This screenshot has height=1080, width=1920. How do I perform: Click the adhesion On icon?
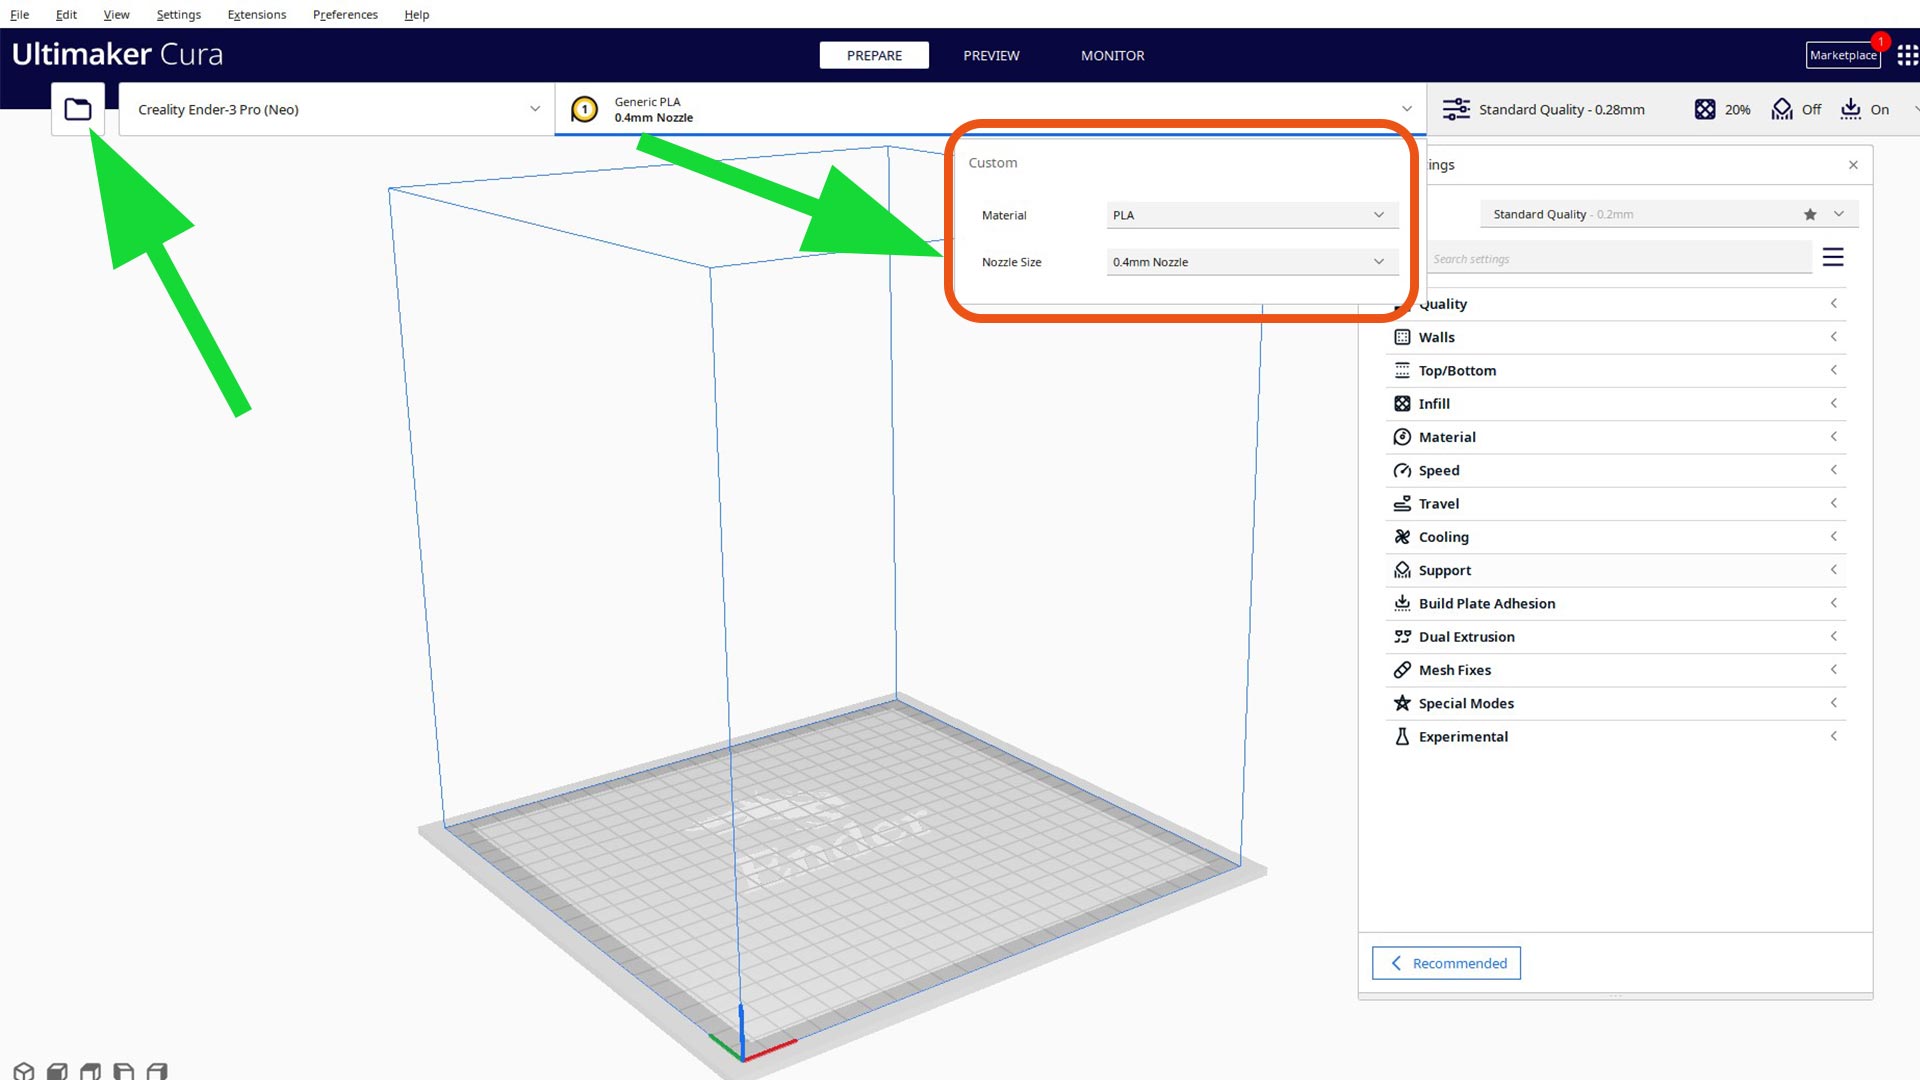coord(1851,109)
